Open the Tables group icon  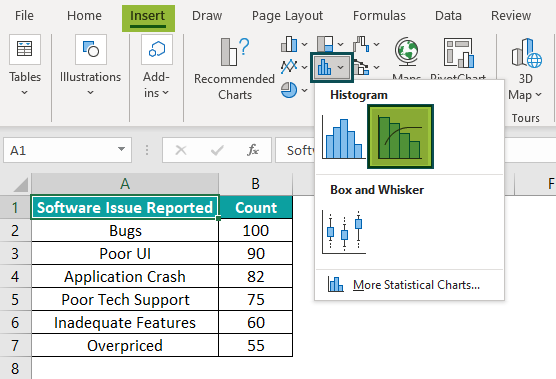click(25, 49)
